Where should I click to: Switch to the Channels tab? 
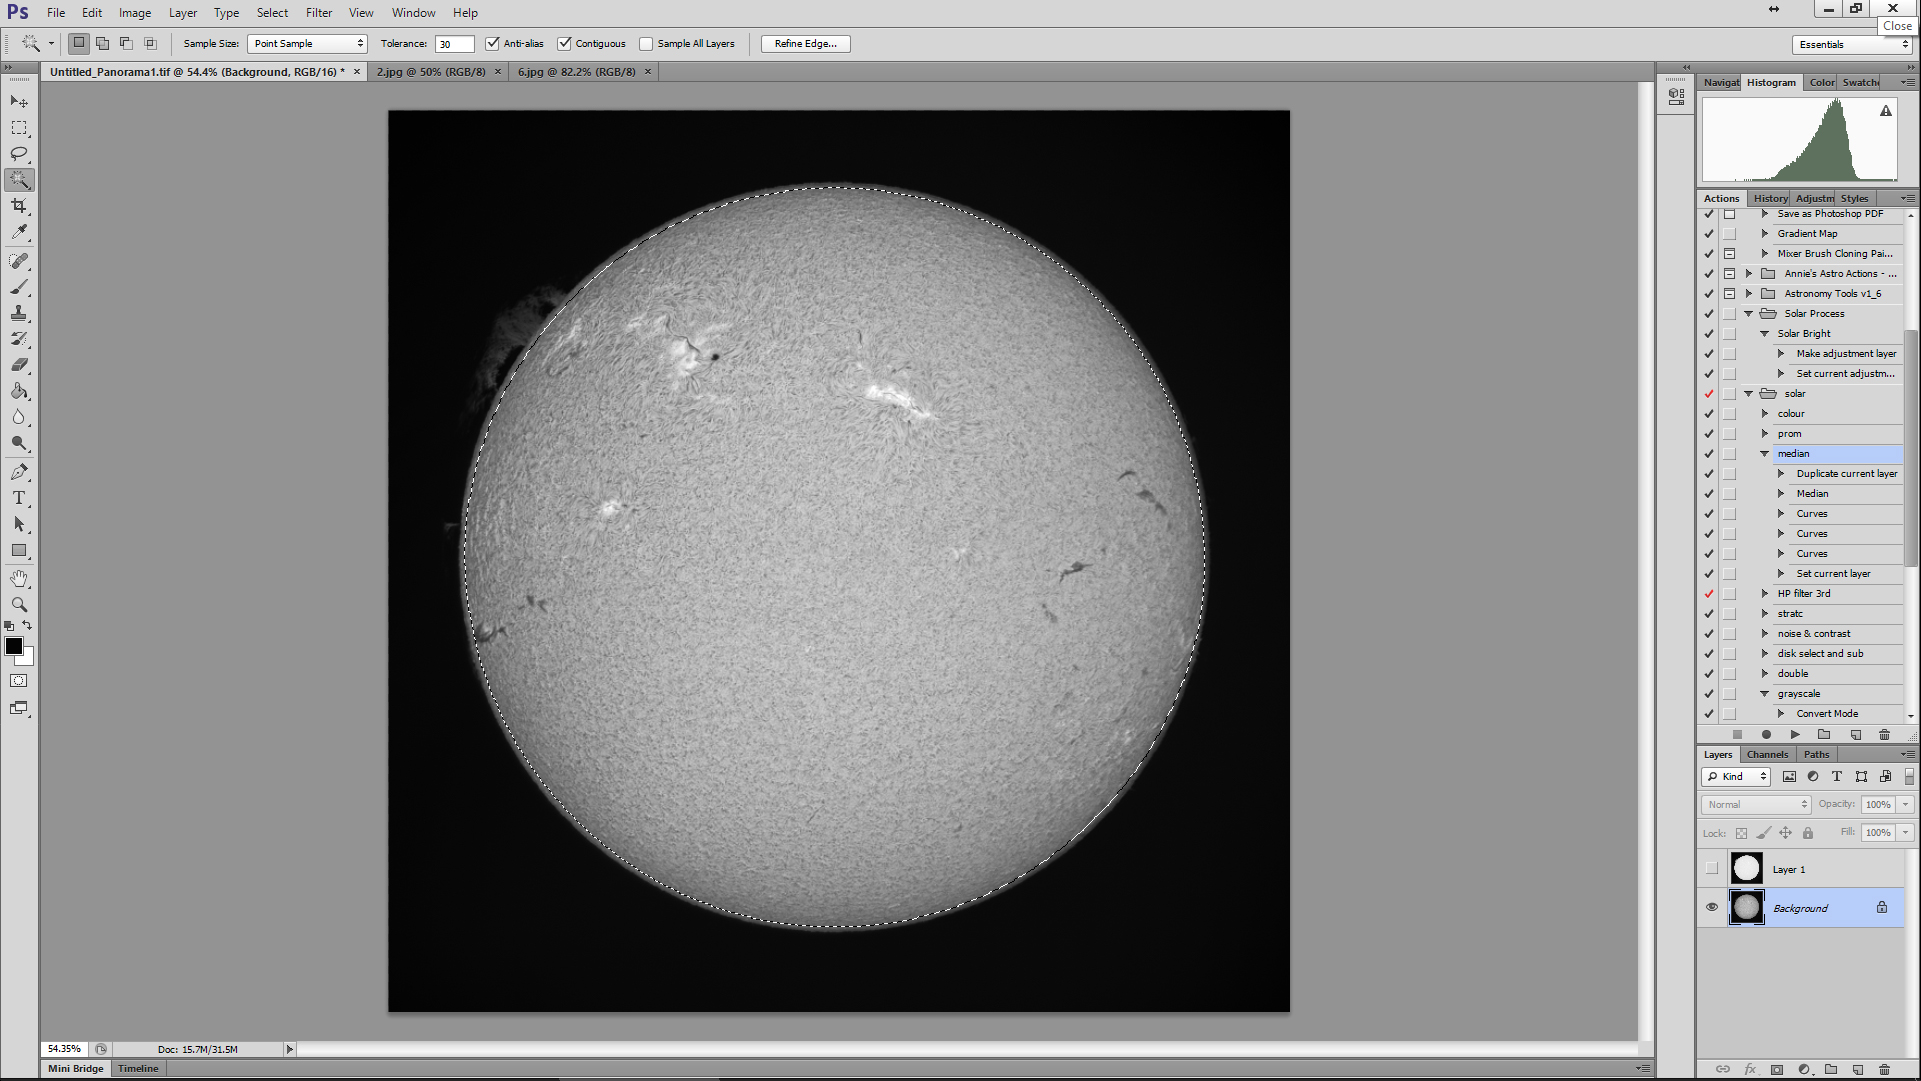tap(1767, 755)
